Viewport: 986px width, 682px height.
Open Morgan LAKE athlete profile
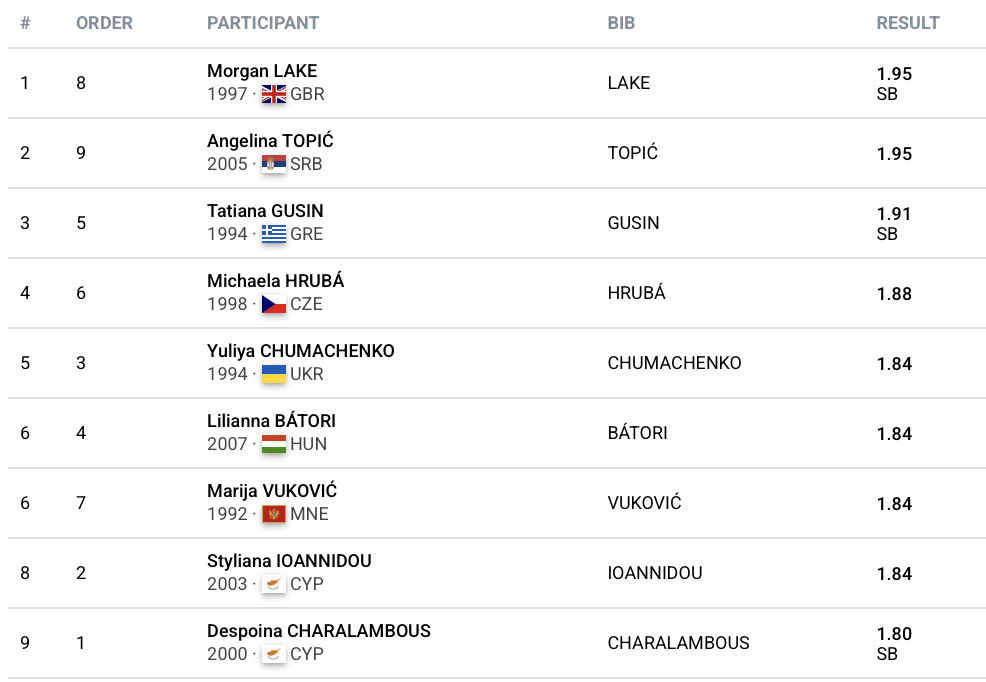pos(262,71)
